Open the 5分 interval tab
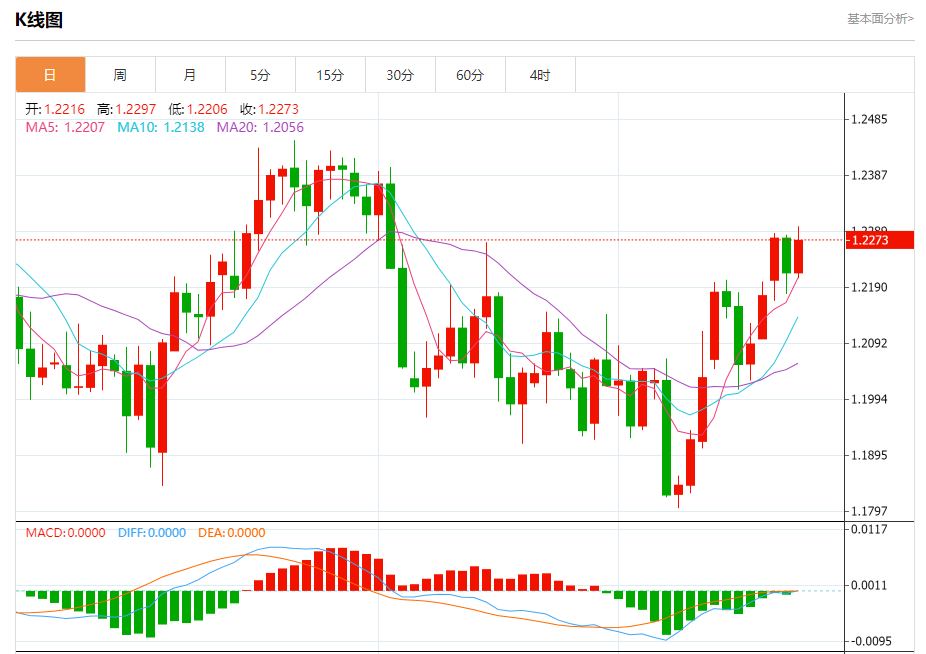926x654 pixels. click(x=260, y=75)
